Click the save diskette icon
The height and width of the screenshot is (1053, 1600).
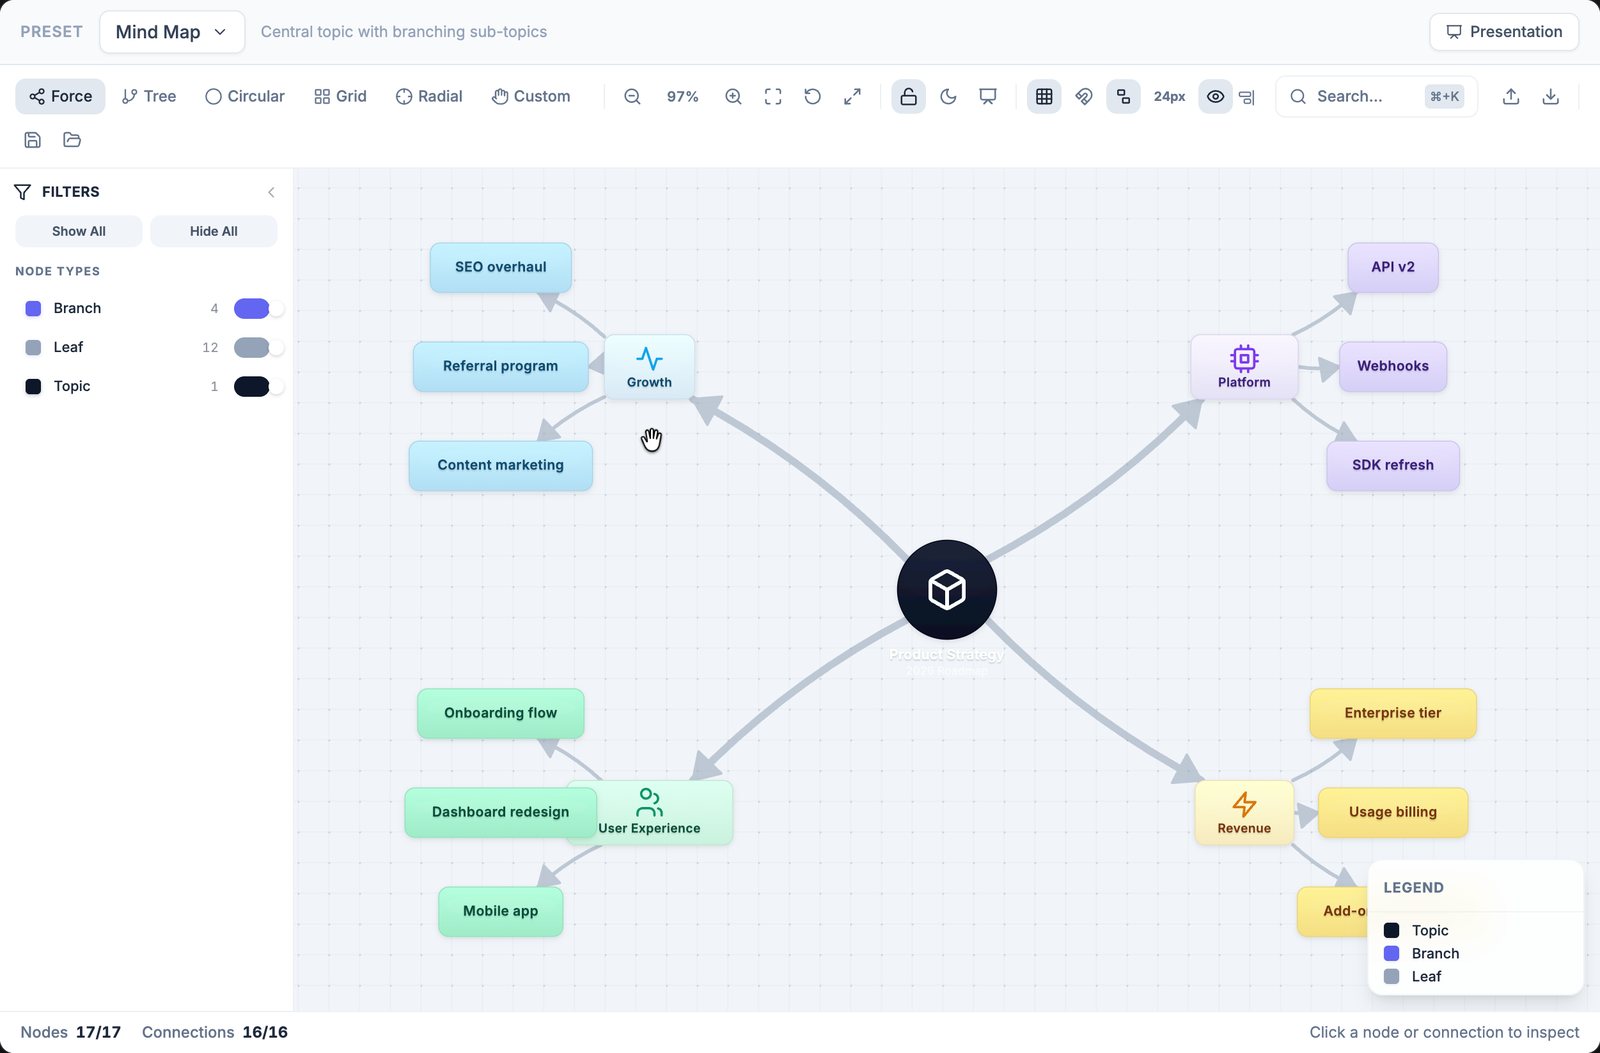click(x=32, y=140)
